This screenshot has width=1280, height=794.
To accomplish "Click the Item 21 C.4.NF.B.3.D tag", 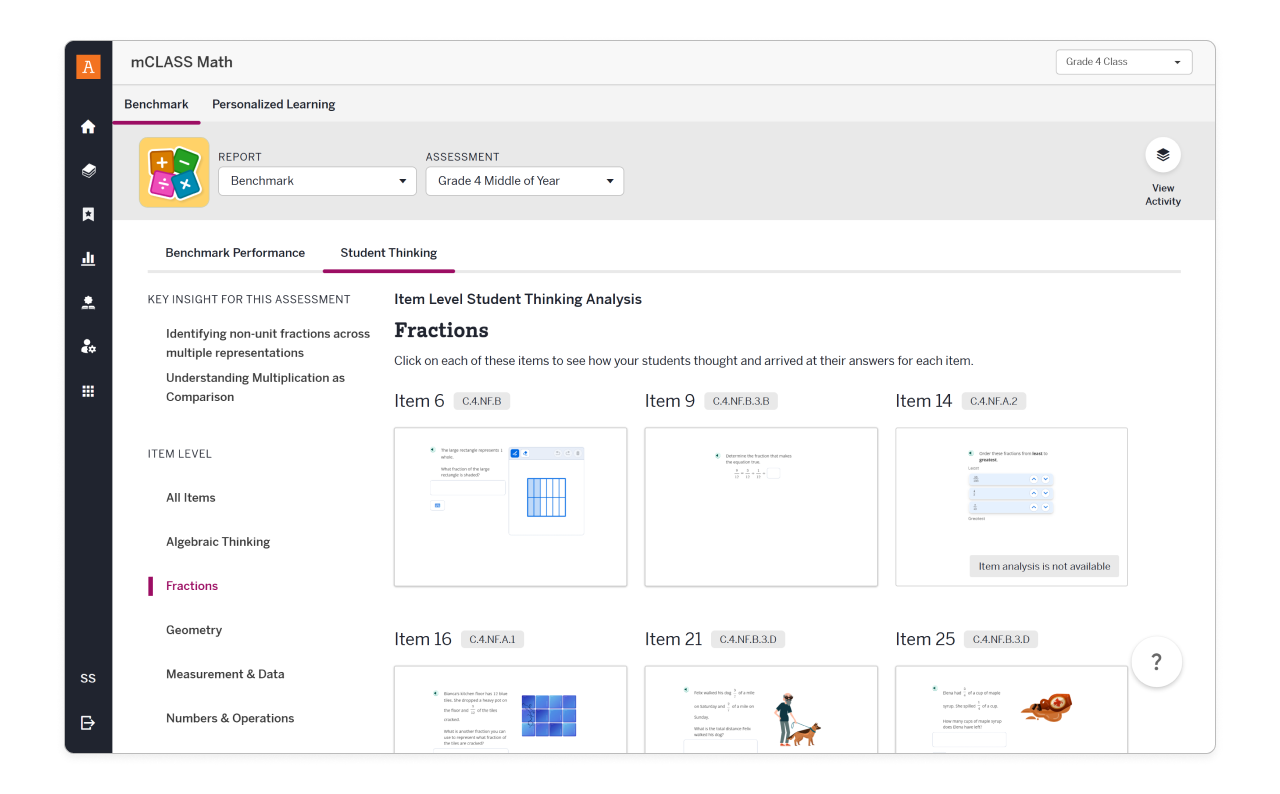I will pos(749,639).
